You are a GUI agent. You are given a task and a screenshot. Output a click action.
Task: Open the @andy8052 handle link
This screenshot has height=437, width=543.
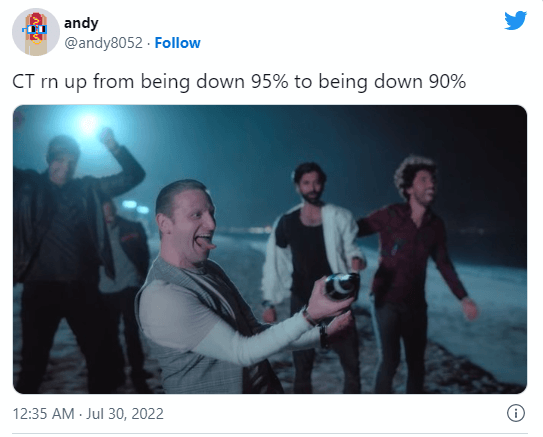[104, 43]
